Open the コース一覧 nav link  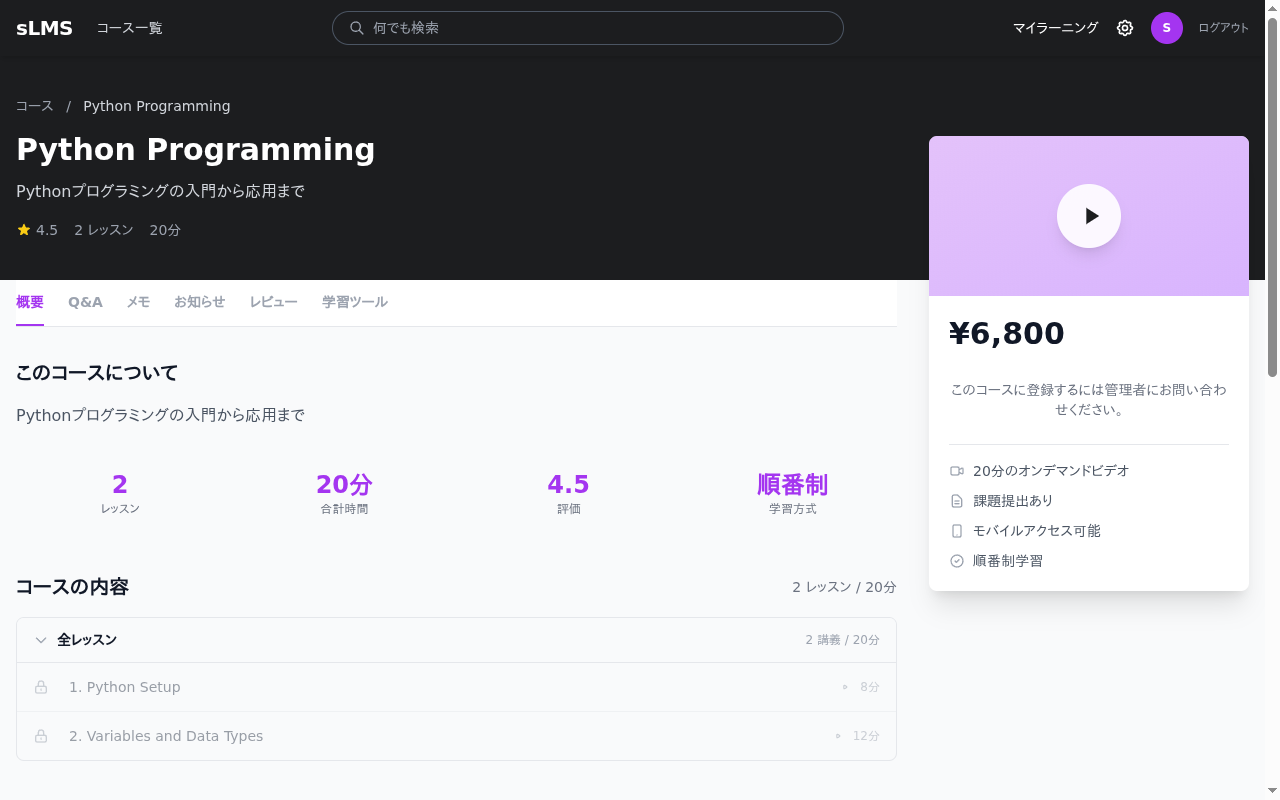click(129, 28)
